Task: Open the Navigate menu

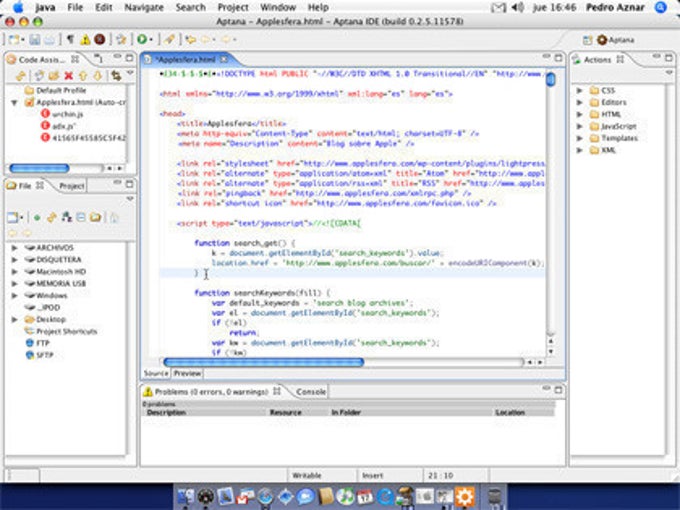Action: pyautogui.click(x=144, y=7)
